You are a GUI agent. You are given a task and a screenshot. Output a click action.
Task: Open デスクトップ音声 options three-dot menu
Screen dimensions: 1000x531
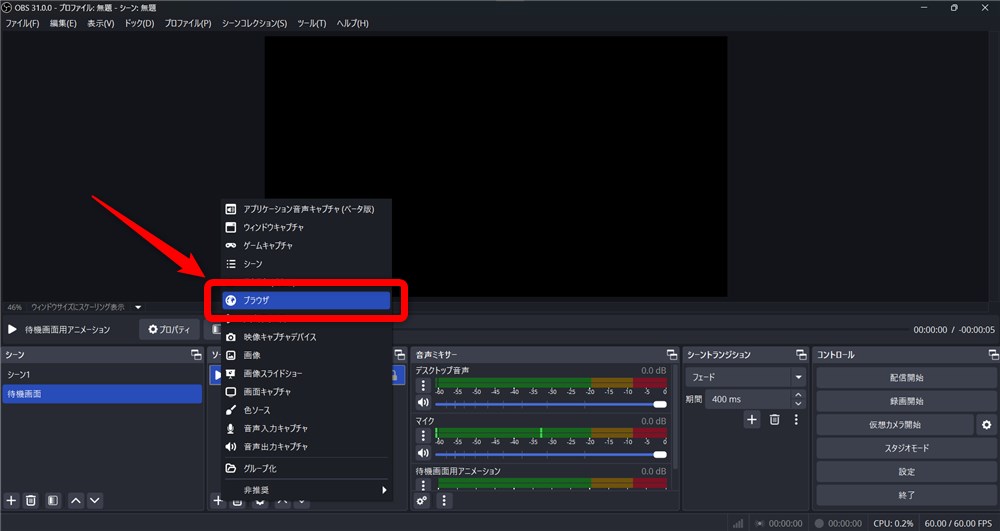tap(423, 386)
